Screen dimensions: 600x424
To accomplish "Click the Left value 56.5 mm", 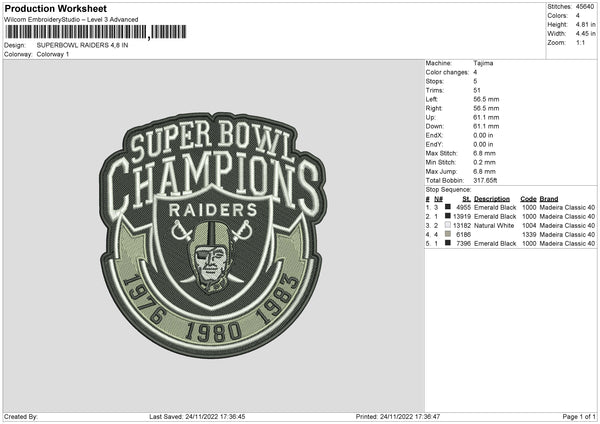I will [486, 99].
